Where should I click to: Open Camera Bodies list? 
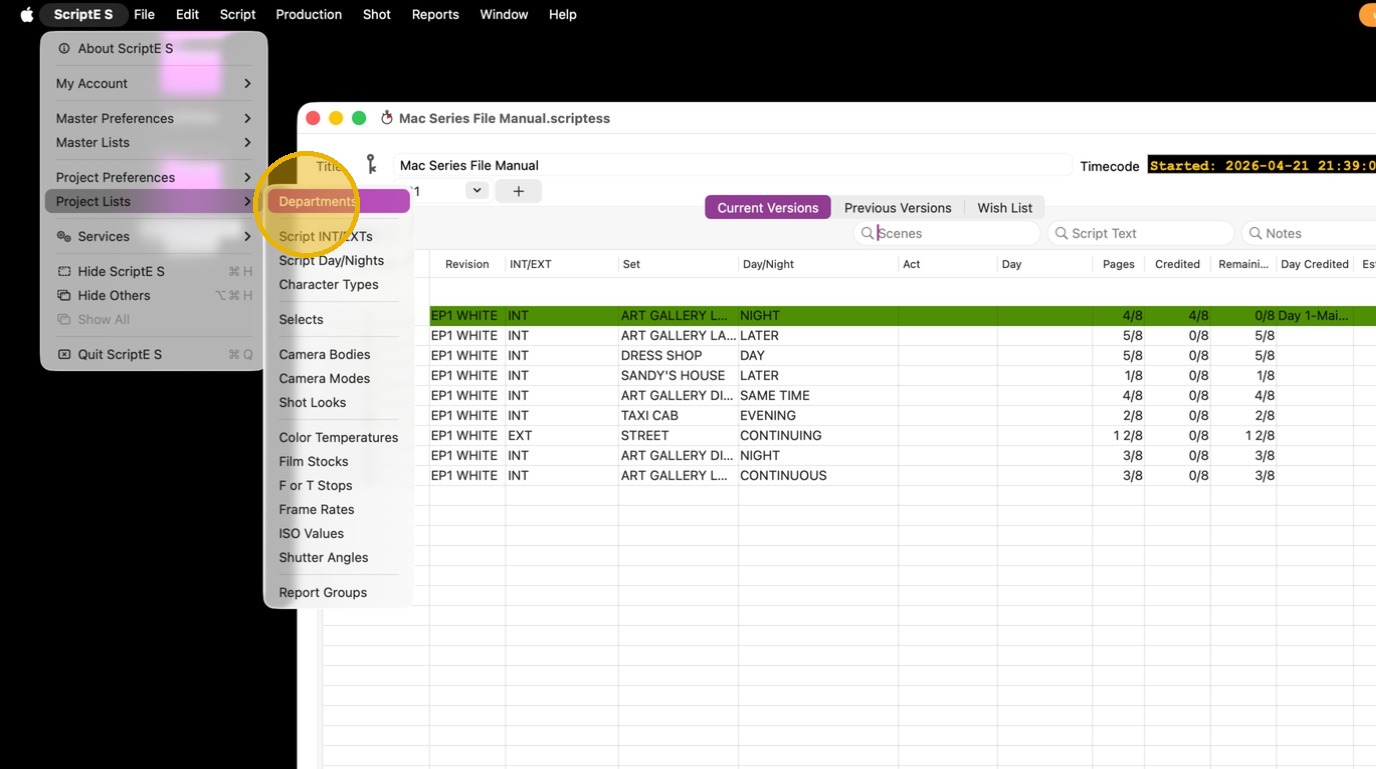tap(338, 354)
